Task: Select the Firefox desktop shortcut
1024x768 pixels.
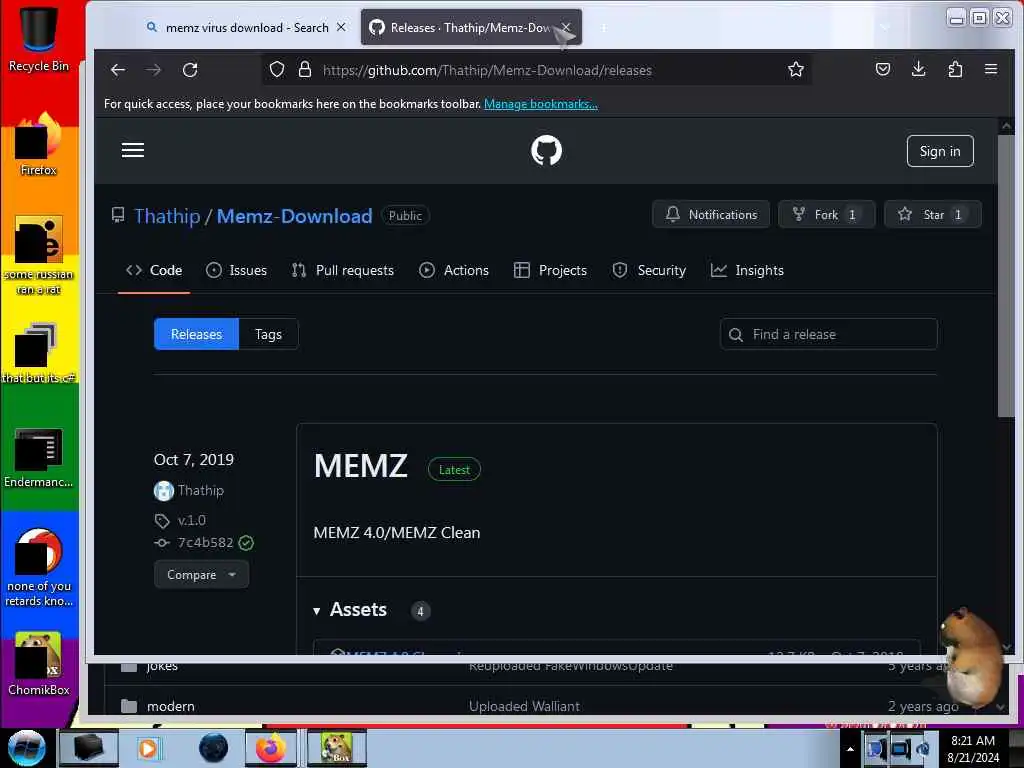Action: pyautogui.click(x=39, y=144)
